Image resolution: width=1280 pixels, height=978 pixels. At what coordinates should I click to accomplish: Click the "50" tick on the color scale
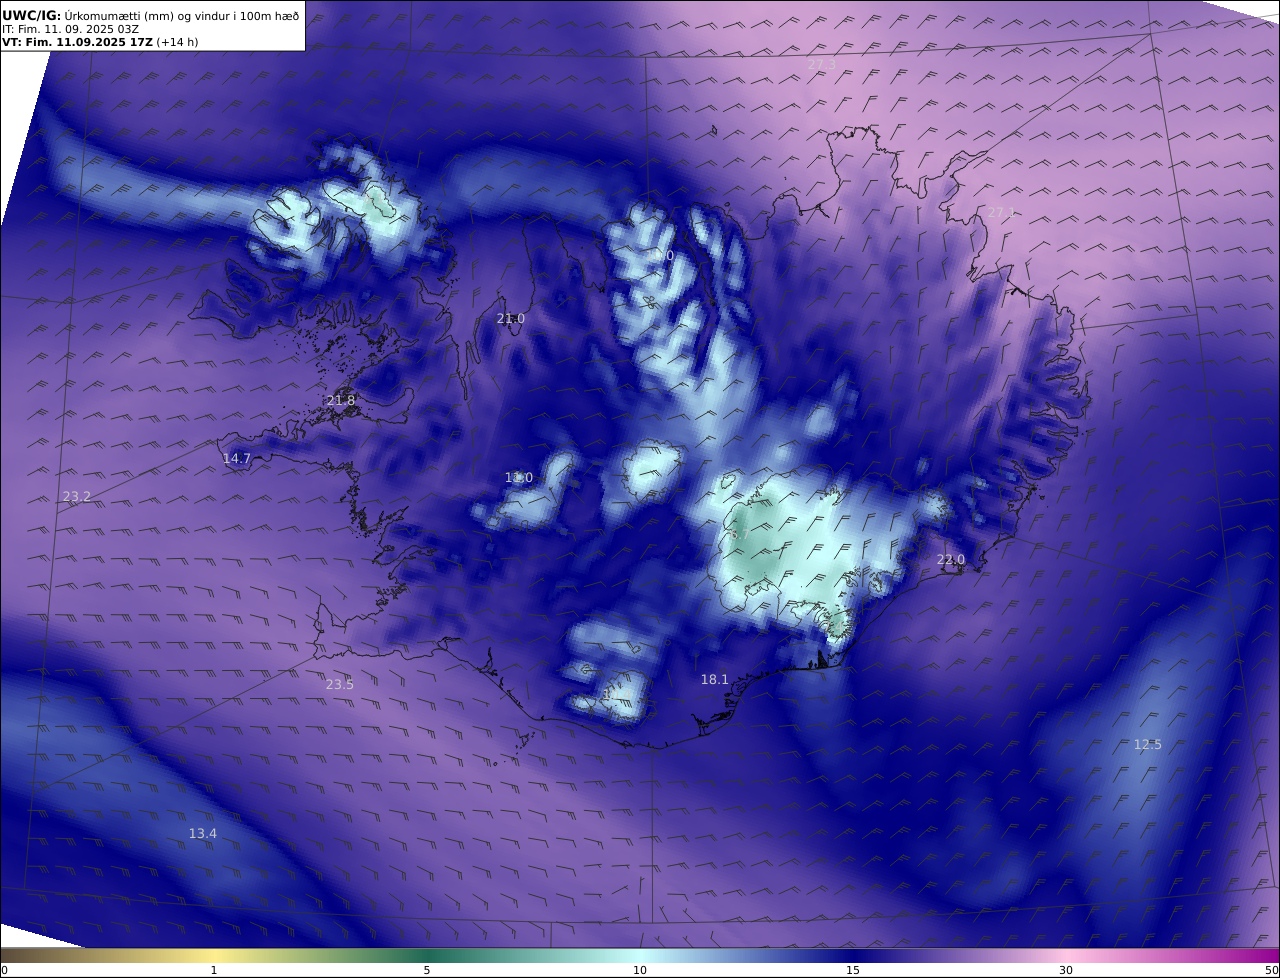(1272, 970)
